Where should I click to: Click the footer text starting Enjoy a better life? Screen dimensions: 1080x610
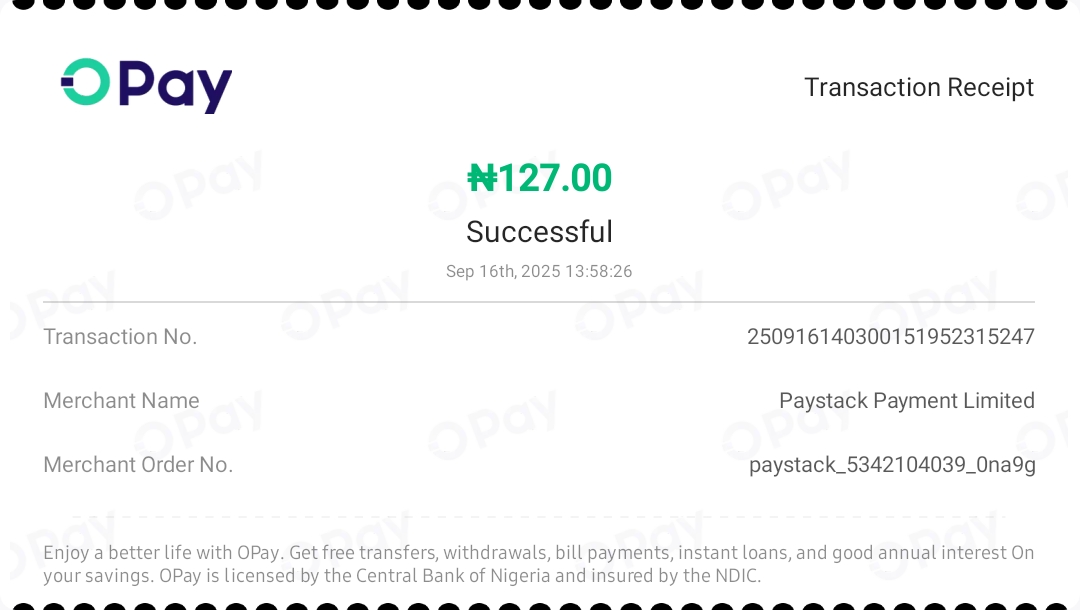539,564
